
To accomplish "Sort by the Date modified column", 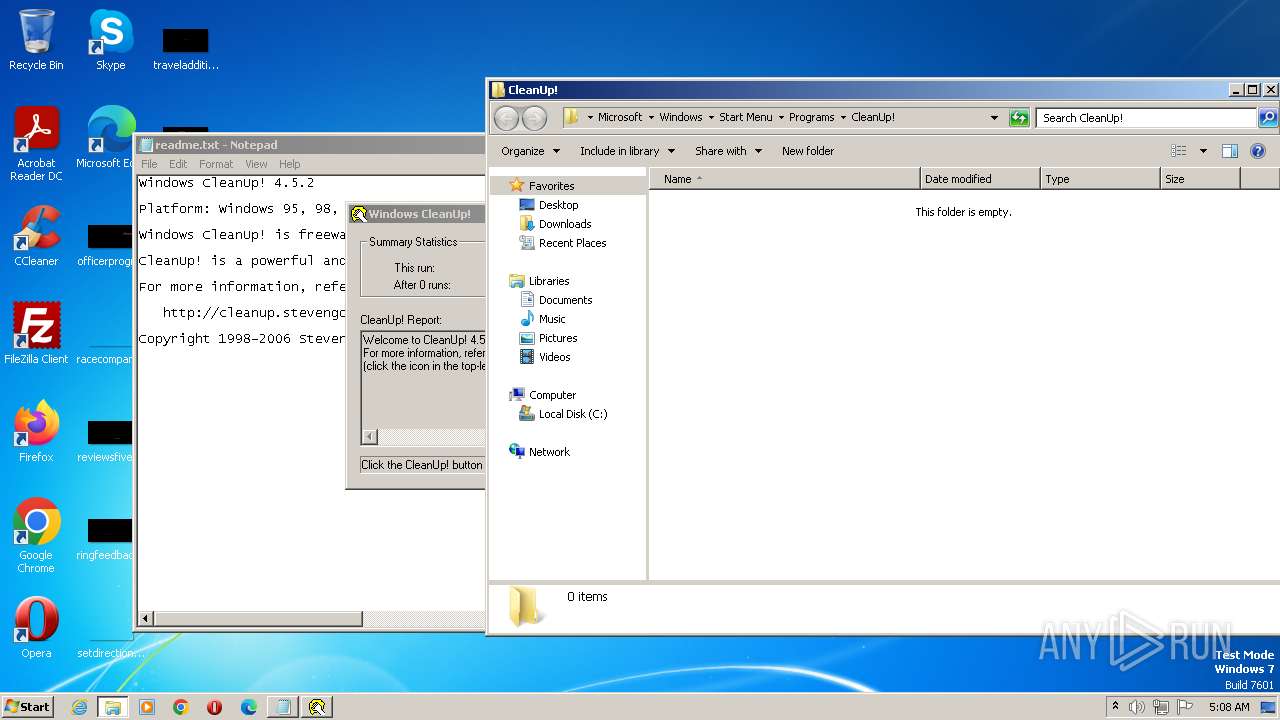I will coord(980,179).
